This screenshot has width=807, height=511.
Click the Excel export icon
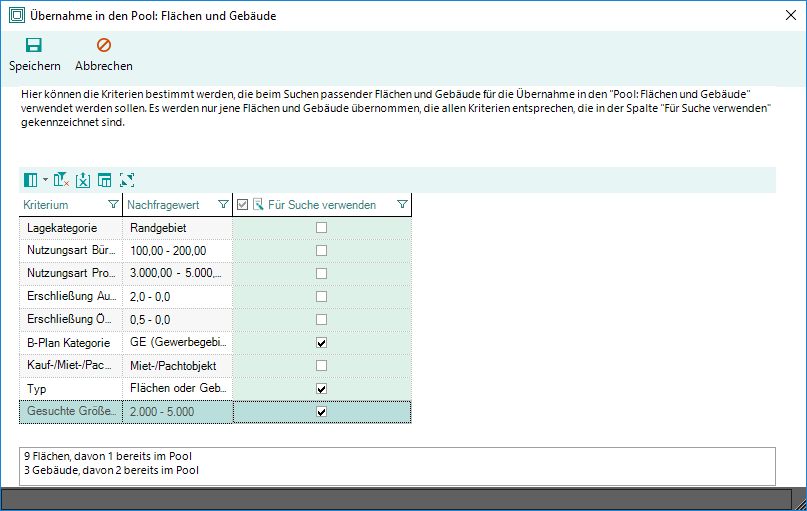coord(83,180)
